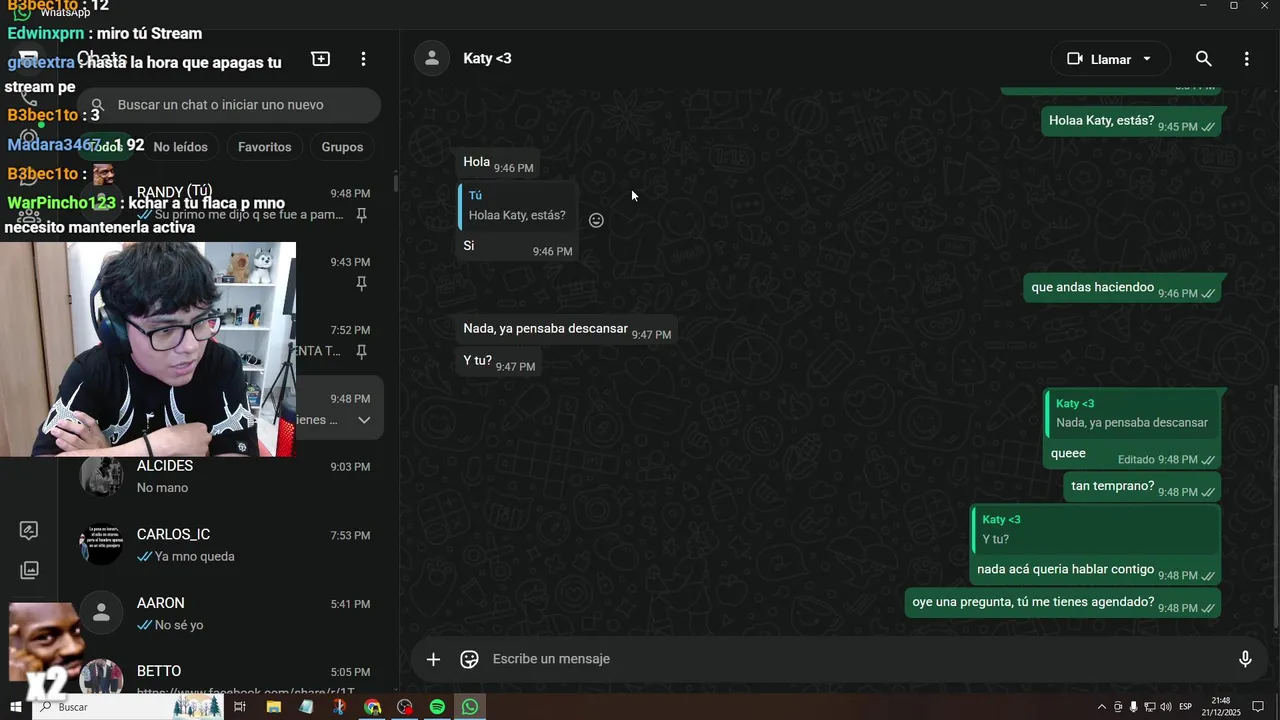Screen dimensions: 1280x720
Task: Open Task View on taskbar
Action: point(240,707)
